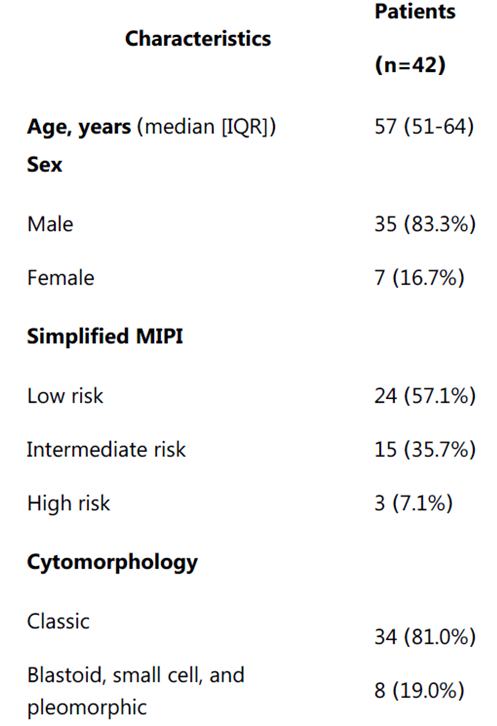Select the Classic row label

click(x=58, y=622)
